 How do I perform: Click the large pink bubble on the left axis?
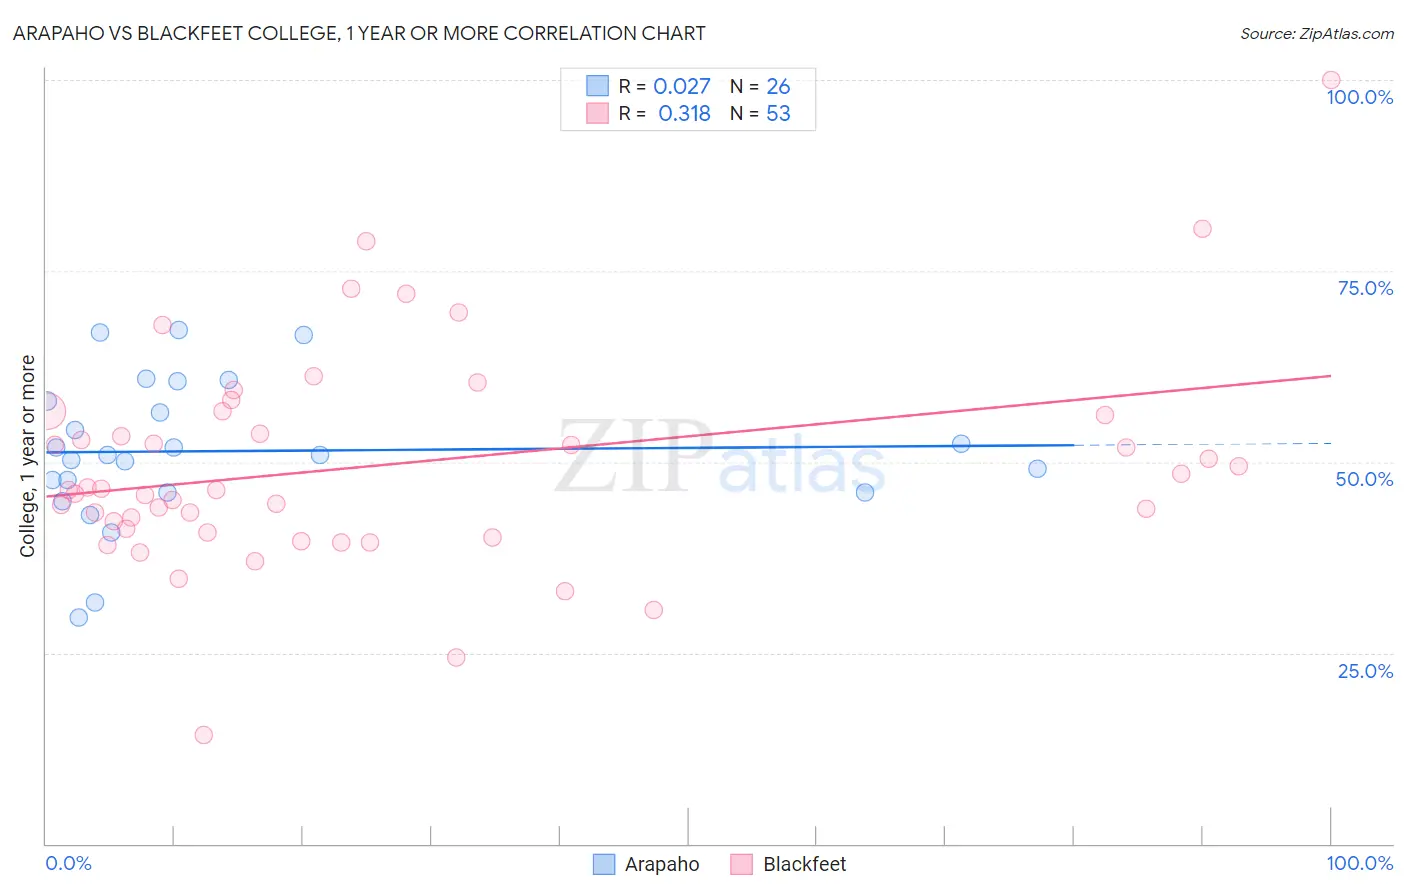pyautogui.click(x=46, y=411)
